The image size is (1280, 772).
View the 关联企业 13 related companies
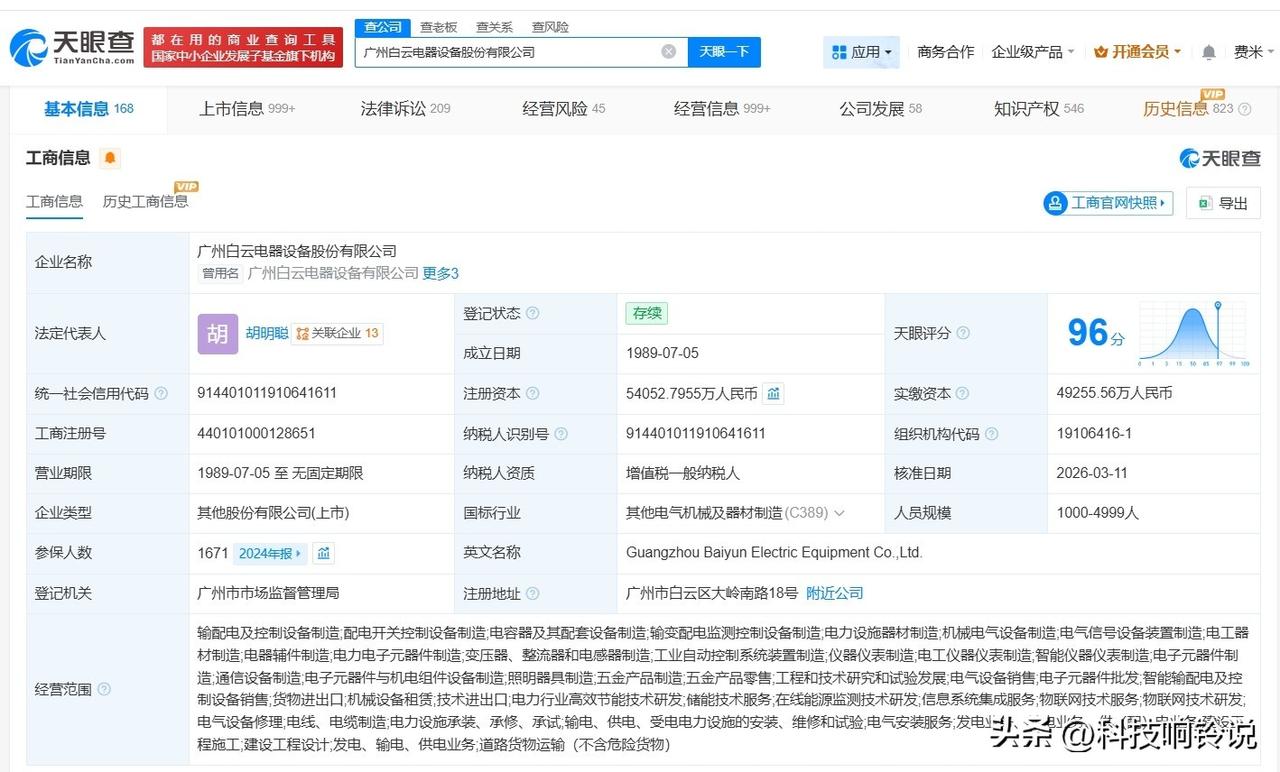[x=337, y=334]
